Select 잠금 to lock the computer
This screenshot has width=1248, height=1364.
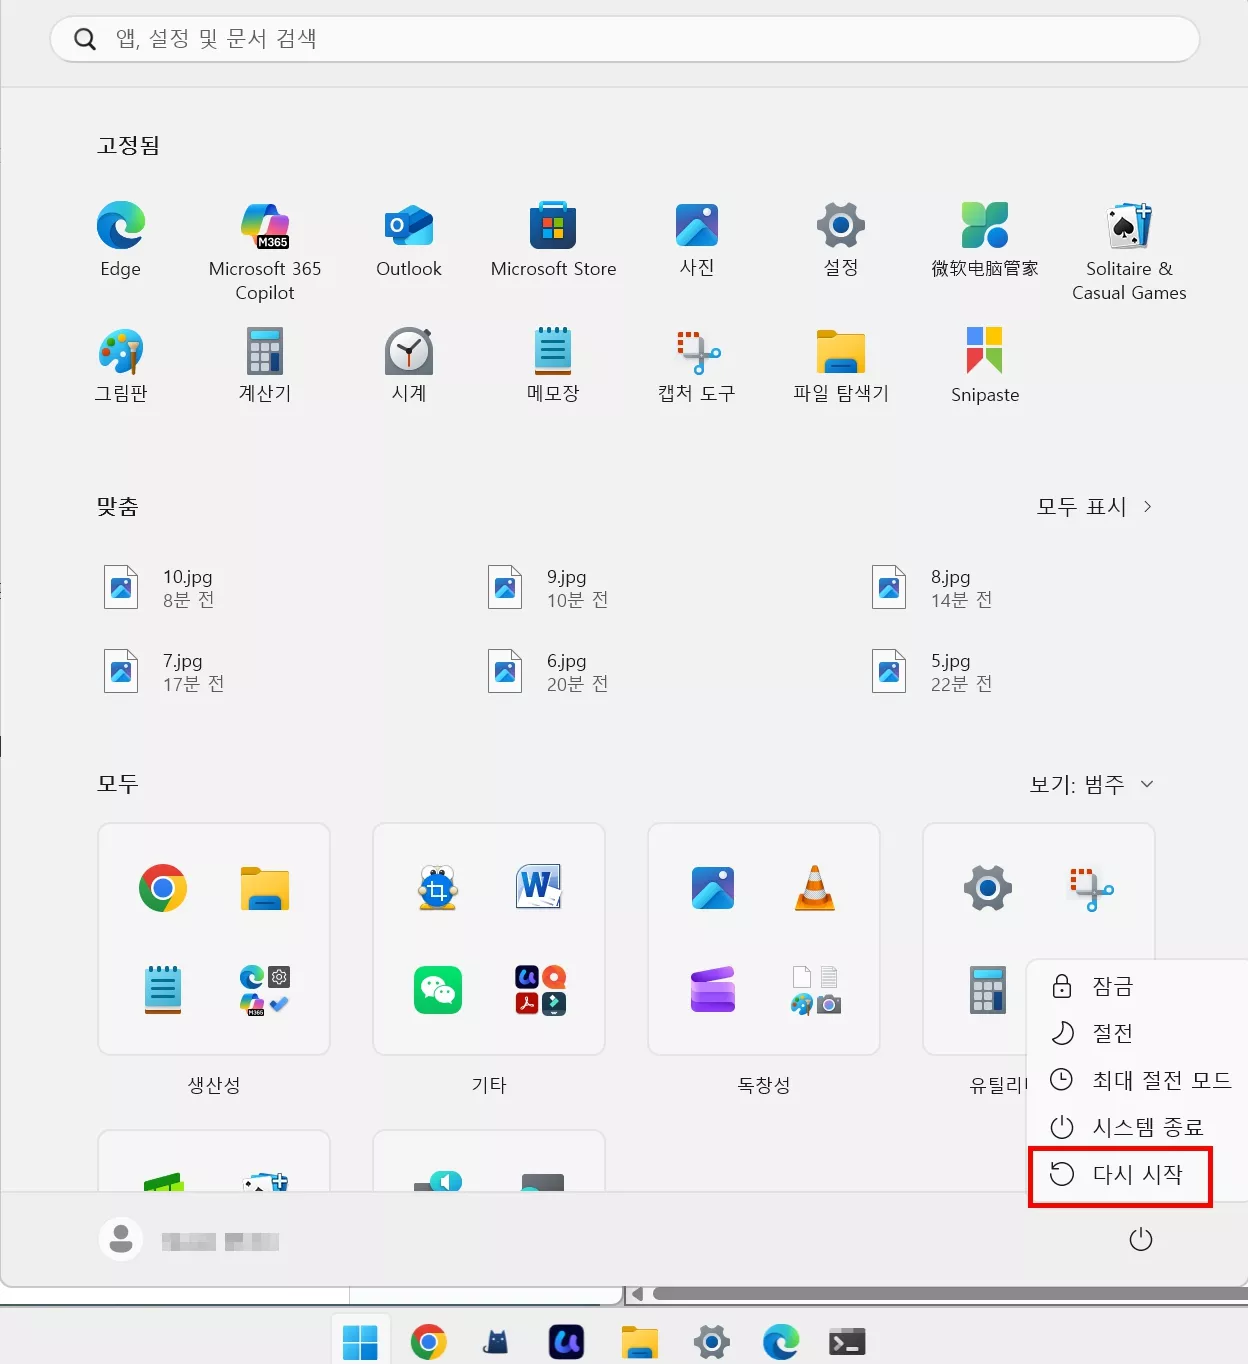[1112, 986]
